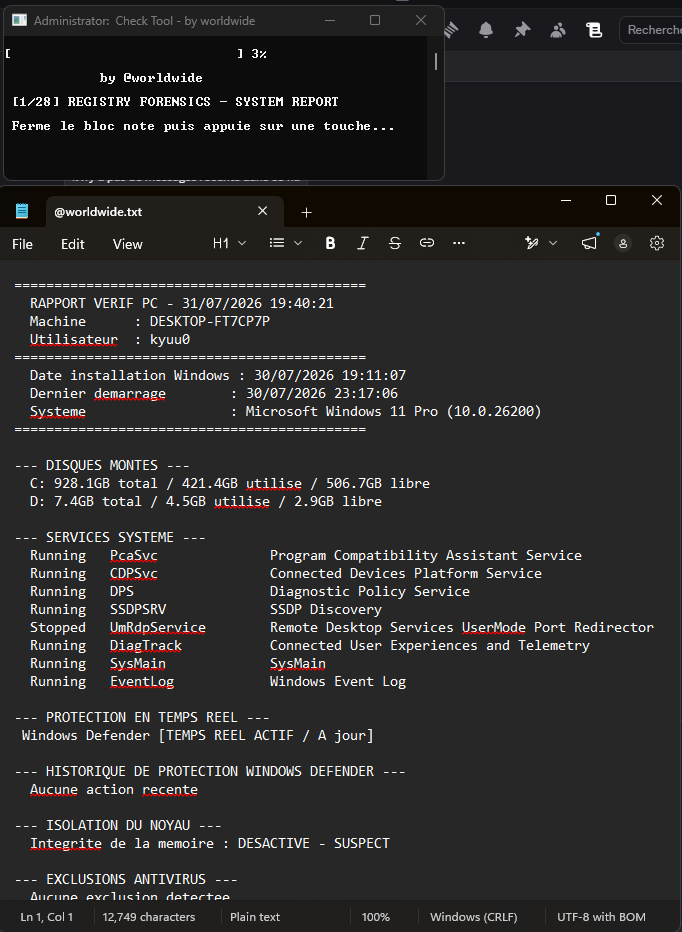Click the machine name DESKTOP-FT7CP7P
682x932 pixels.
click(x=210, y=322)
